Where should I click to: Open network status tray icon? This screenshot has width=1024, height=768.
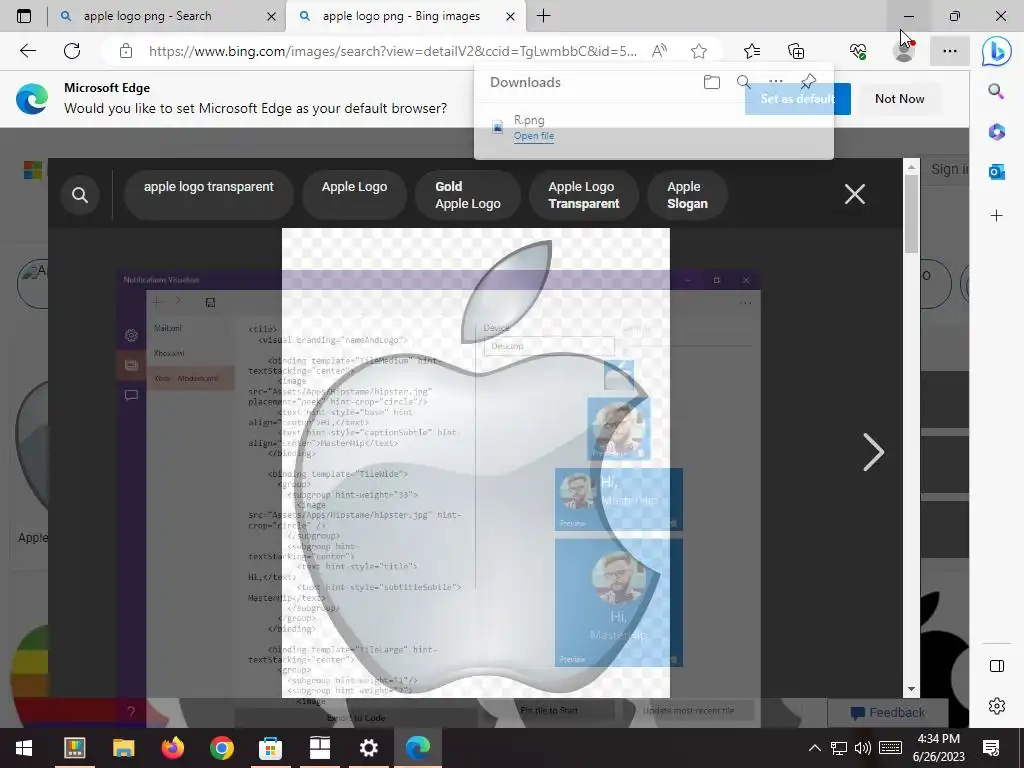[839, 748]
